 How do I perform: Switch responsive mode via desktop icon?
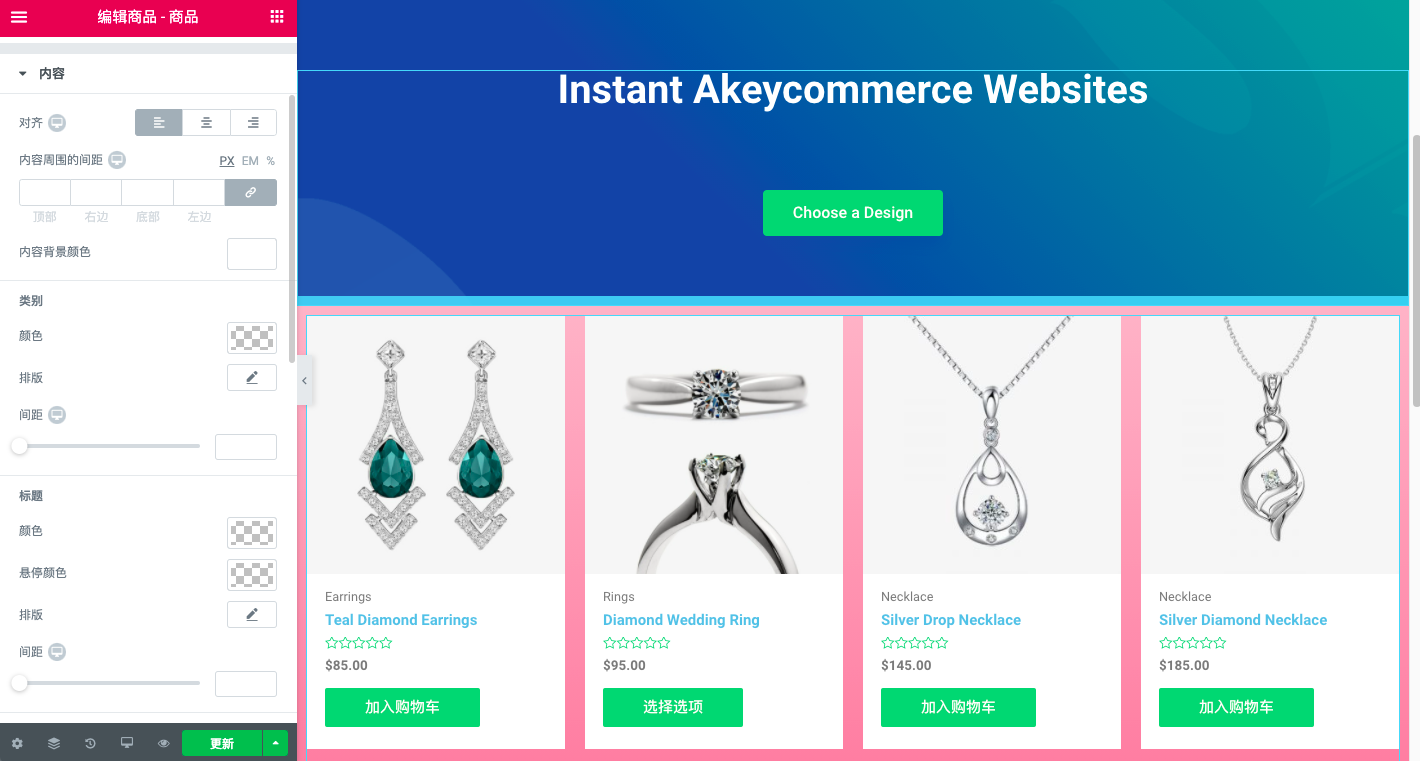coord(127,743)
